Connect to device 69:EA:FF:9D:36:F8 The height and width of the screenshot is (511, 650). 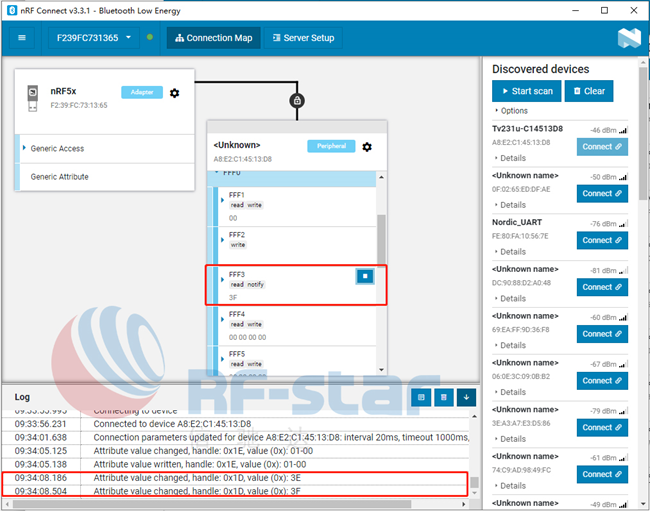pos(602,334)
